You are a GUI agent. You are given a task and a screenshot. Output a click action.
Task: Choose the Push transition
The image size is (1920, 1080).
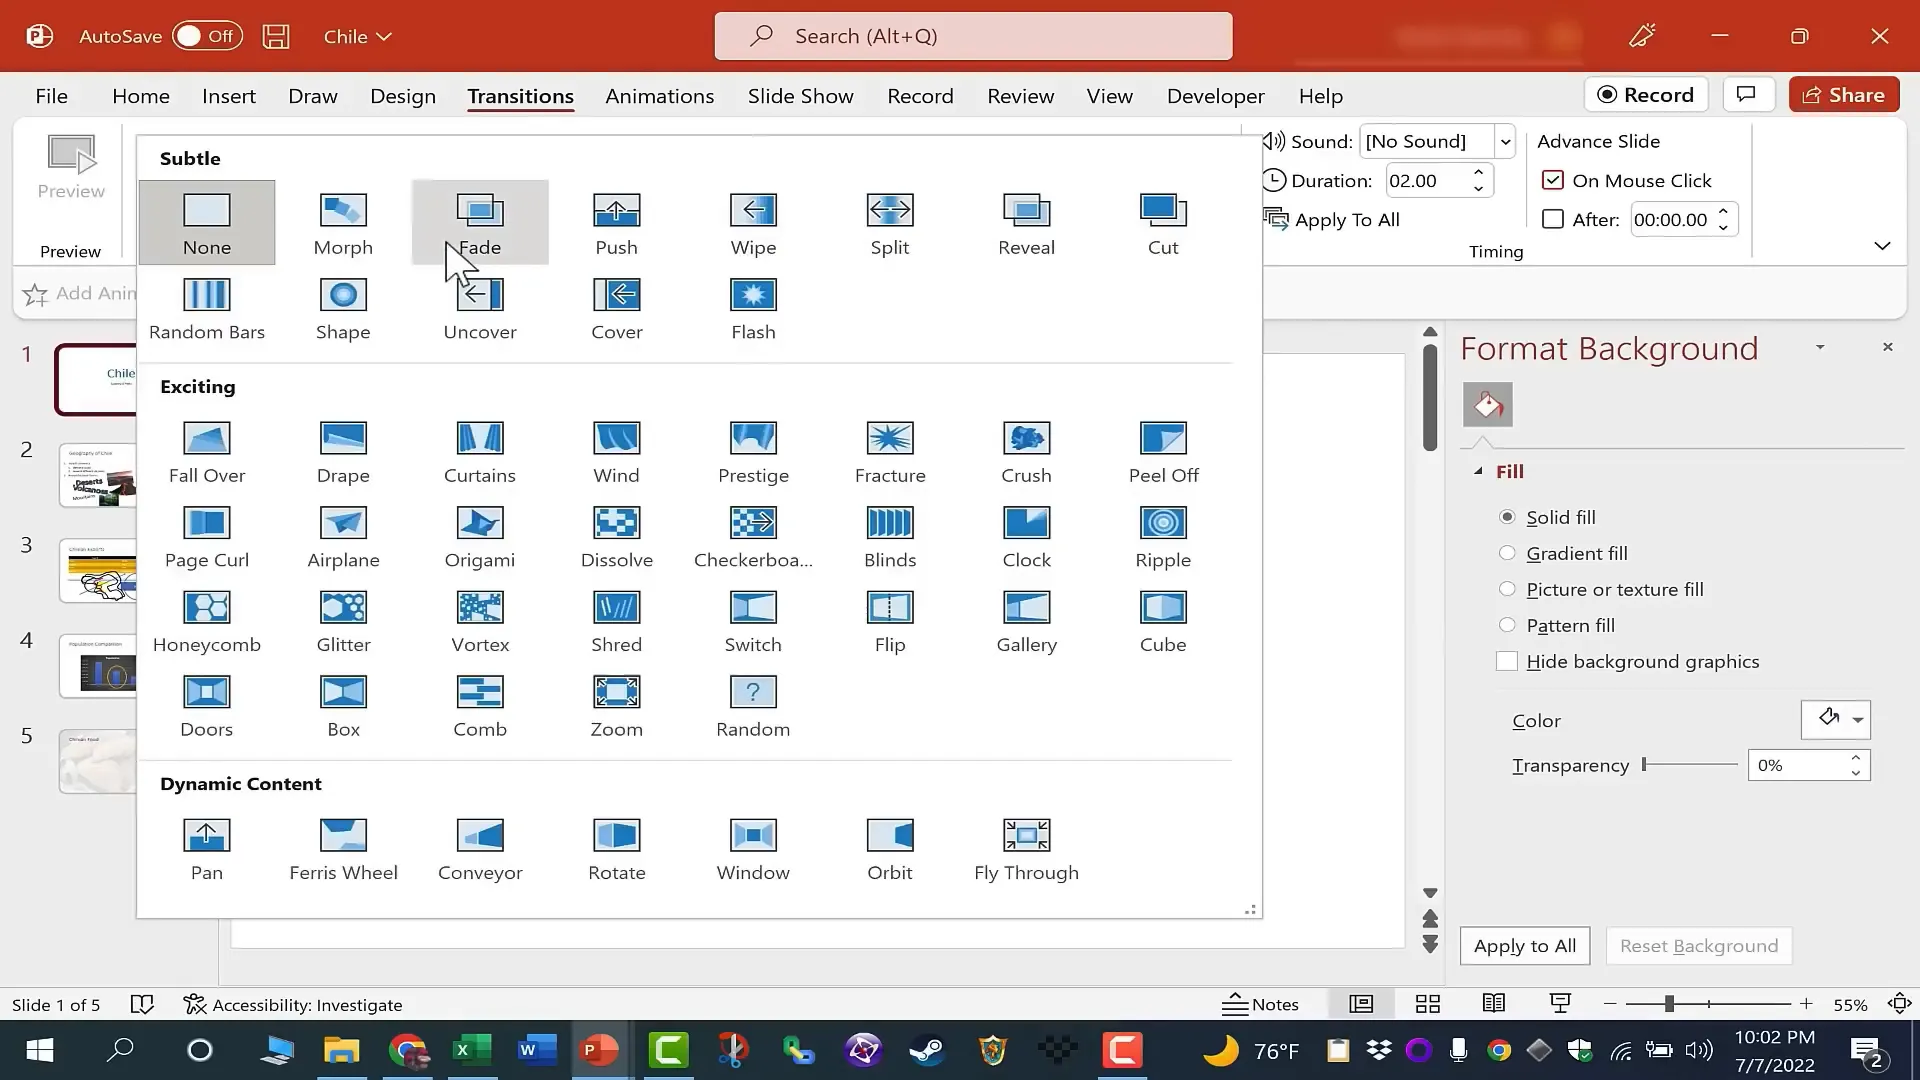click(x=616, y=223)
